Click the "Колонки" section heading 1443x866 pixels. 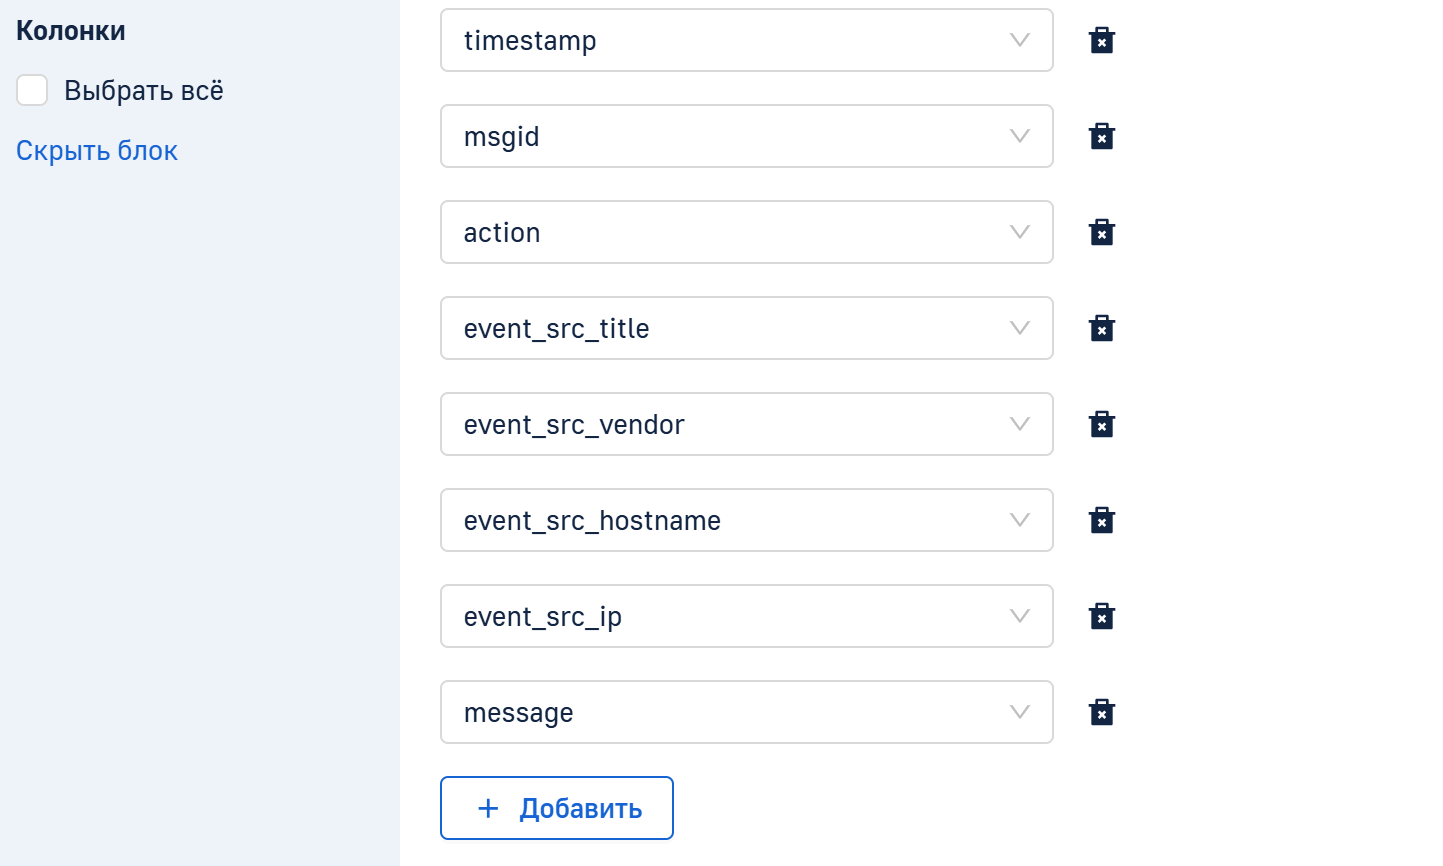71,31
